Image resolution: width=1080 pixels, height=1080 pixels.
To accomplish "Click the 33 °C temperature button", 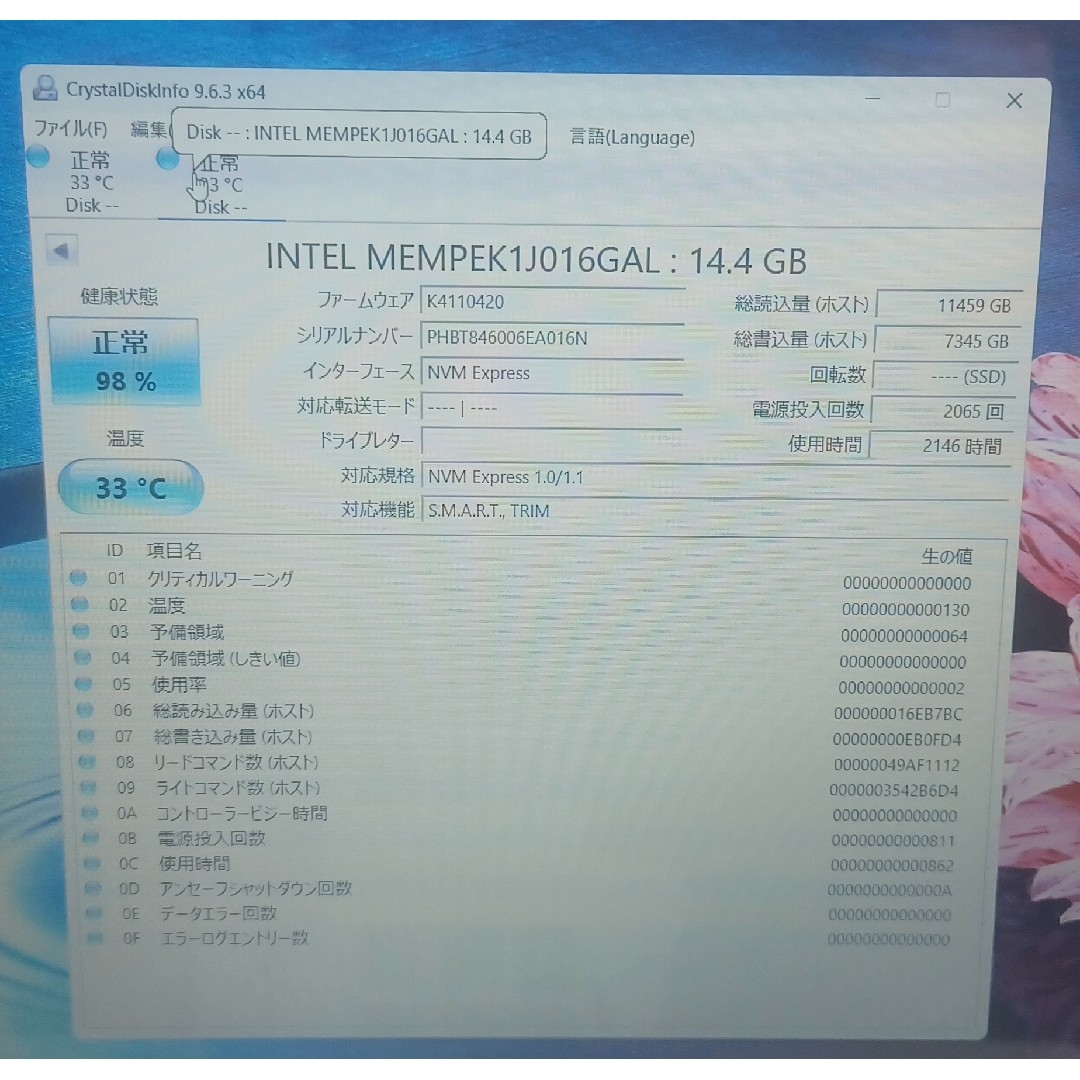I will pos(131,488).
